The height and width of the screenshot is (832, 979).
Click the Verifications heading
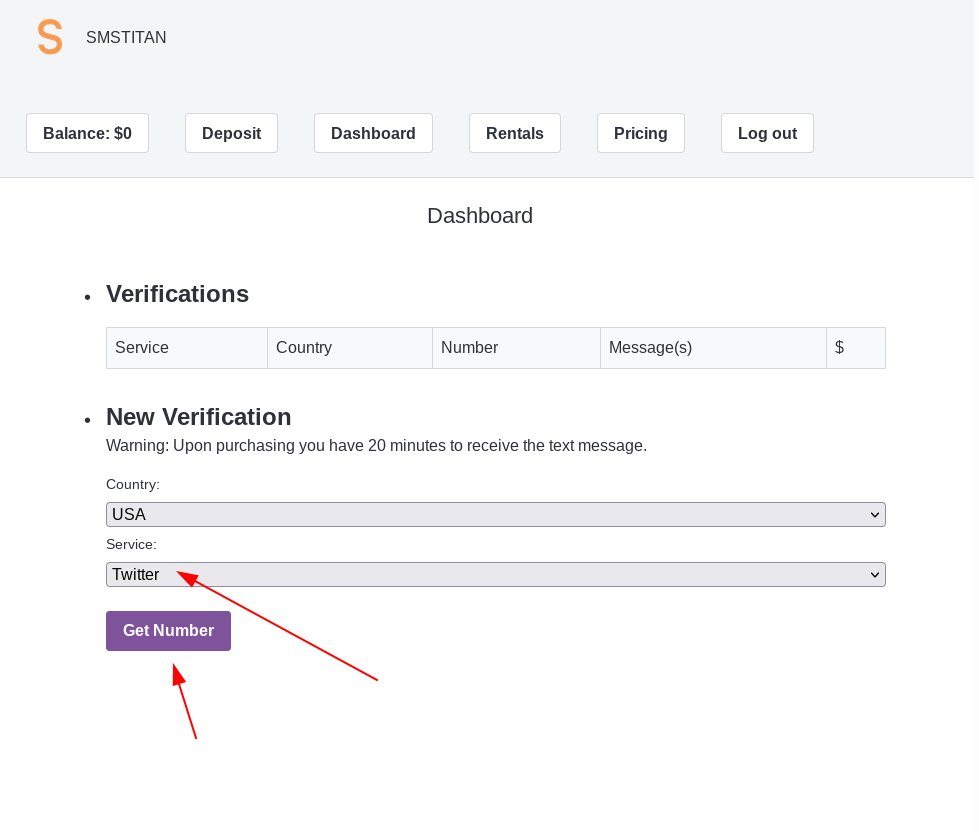coord(177,294)
